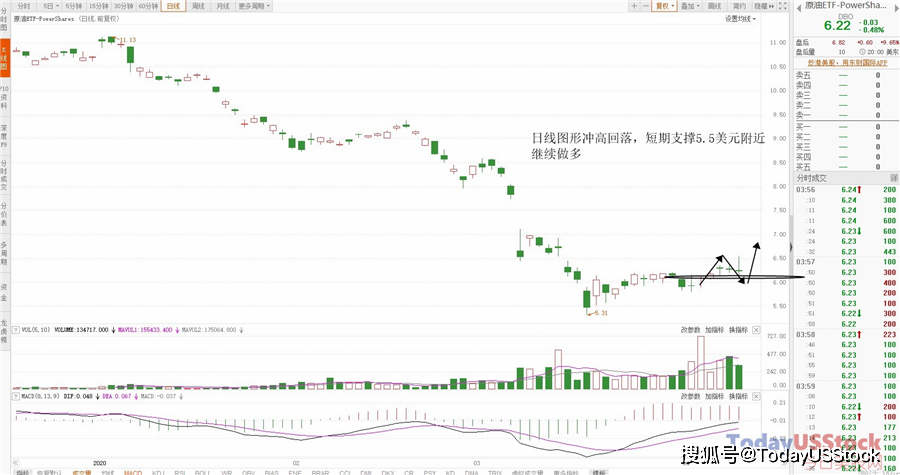The width and height of the screenshot is (900, 475).
Task: Click 加指标 in the MACD panel
Action: (714, 396)
